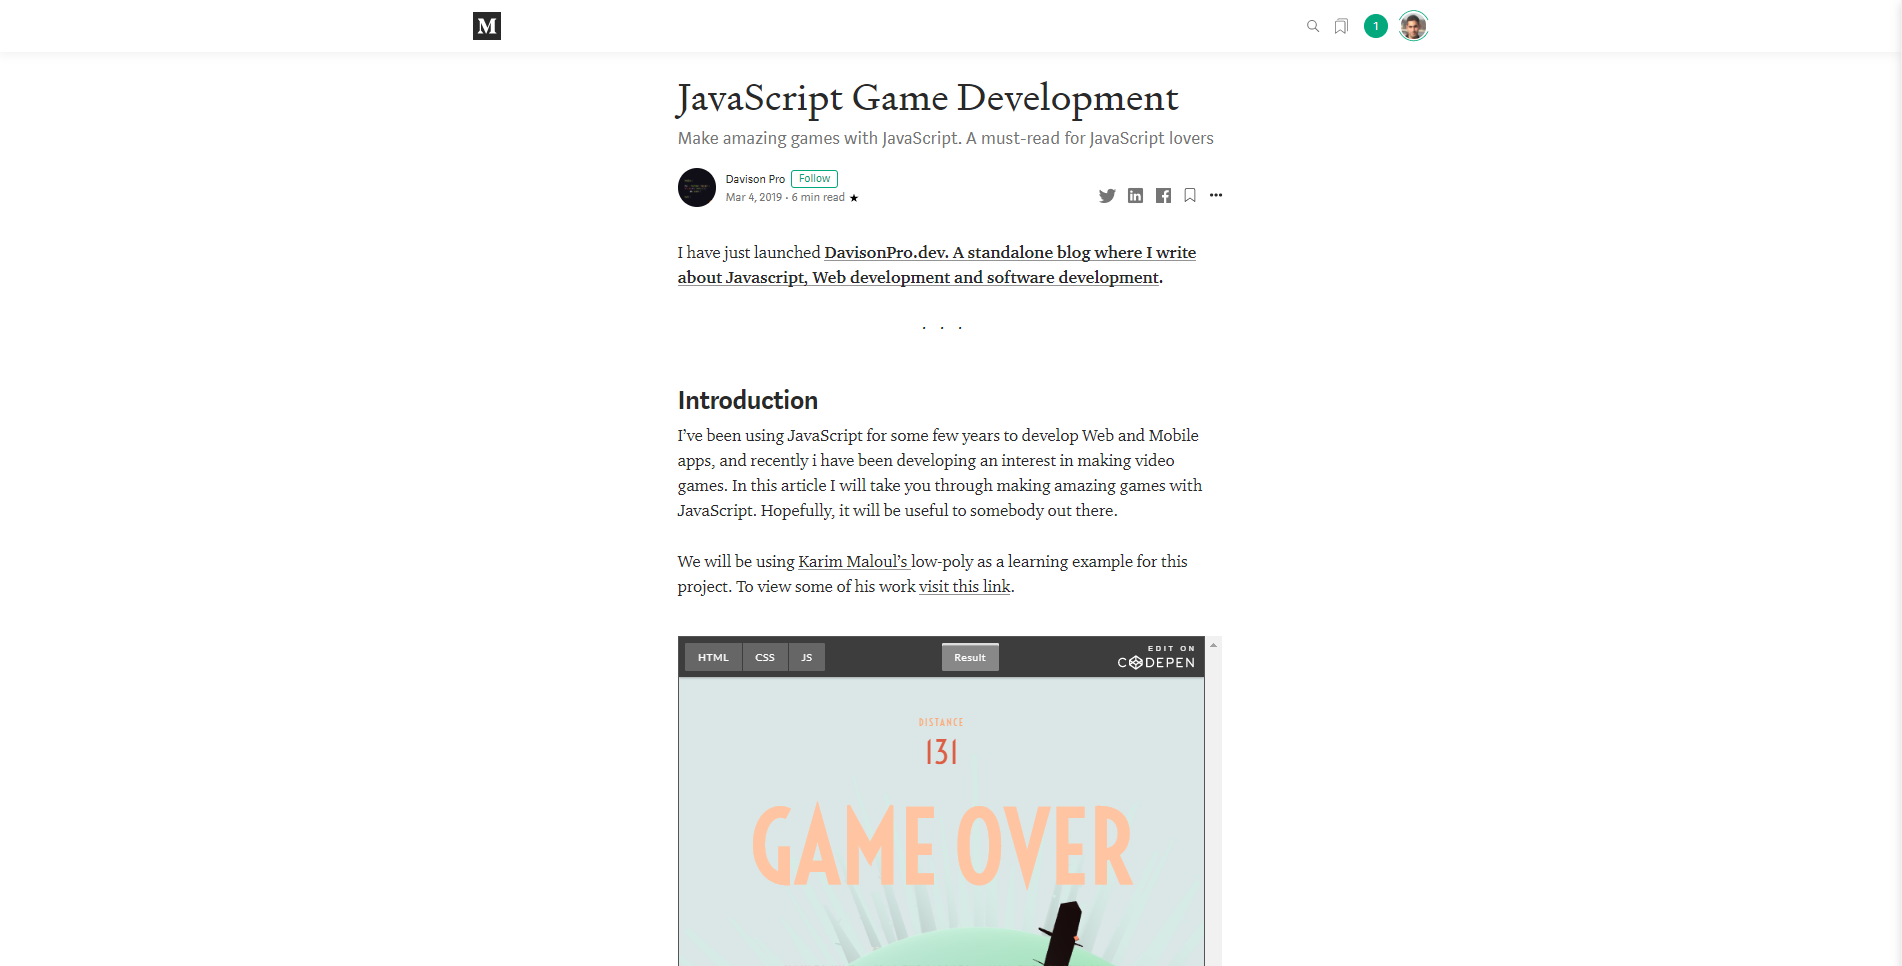Click the member-only star icon
1902x966 pixels.
coord(854,198)
